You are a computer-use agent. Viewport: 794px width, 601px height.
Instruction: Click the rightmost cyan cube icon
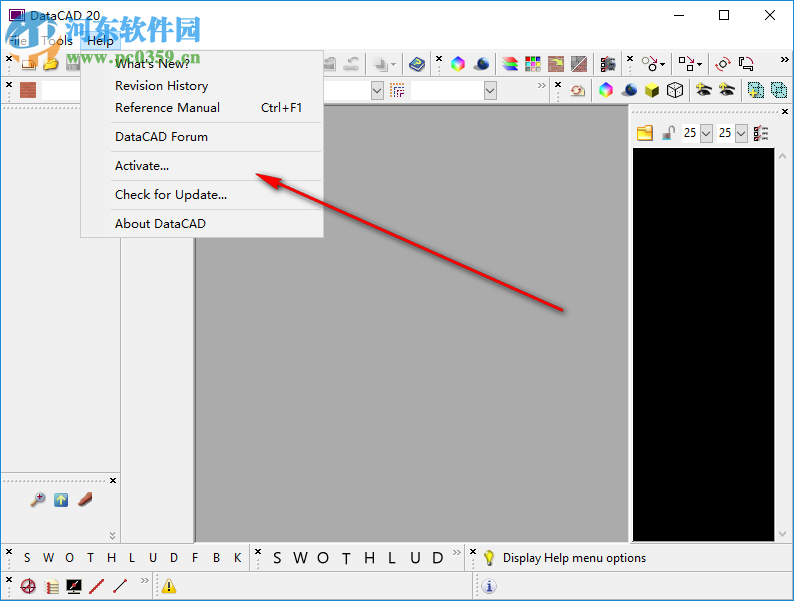pyautogui.click(x=778, y=91)
